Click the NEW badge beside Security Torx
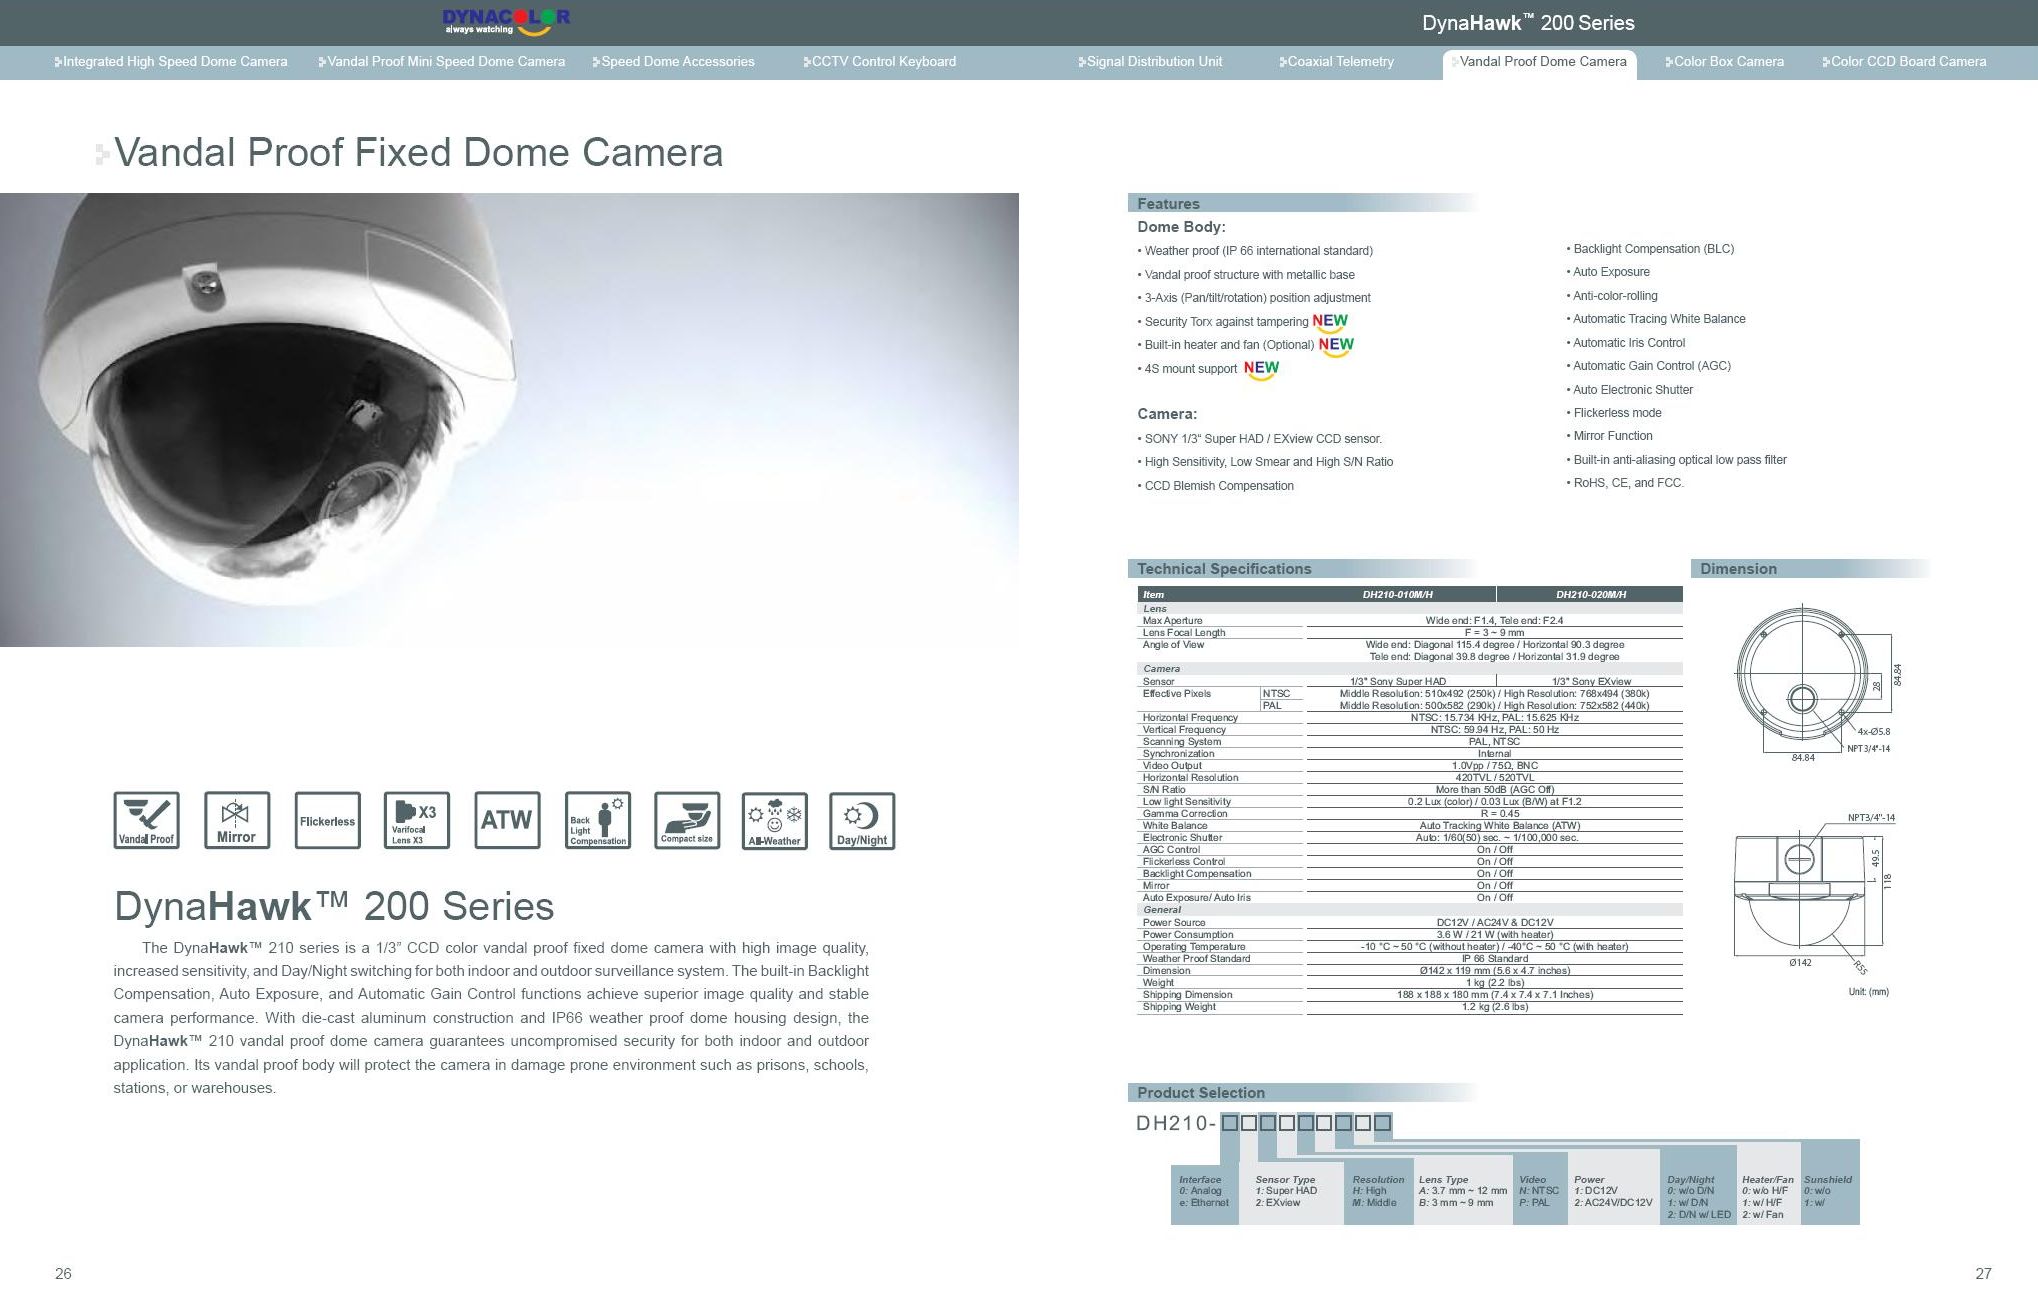2038x1313 pixels. point(1330,322)
